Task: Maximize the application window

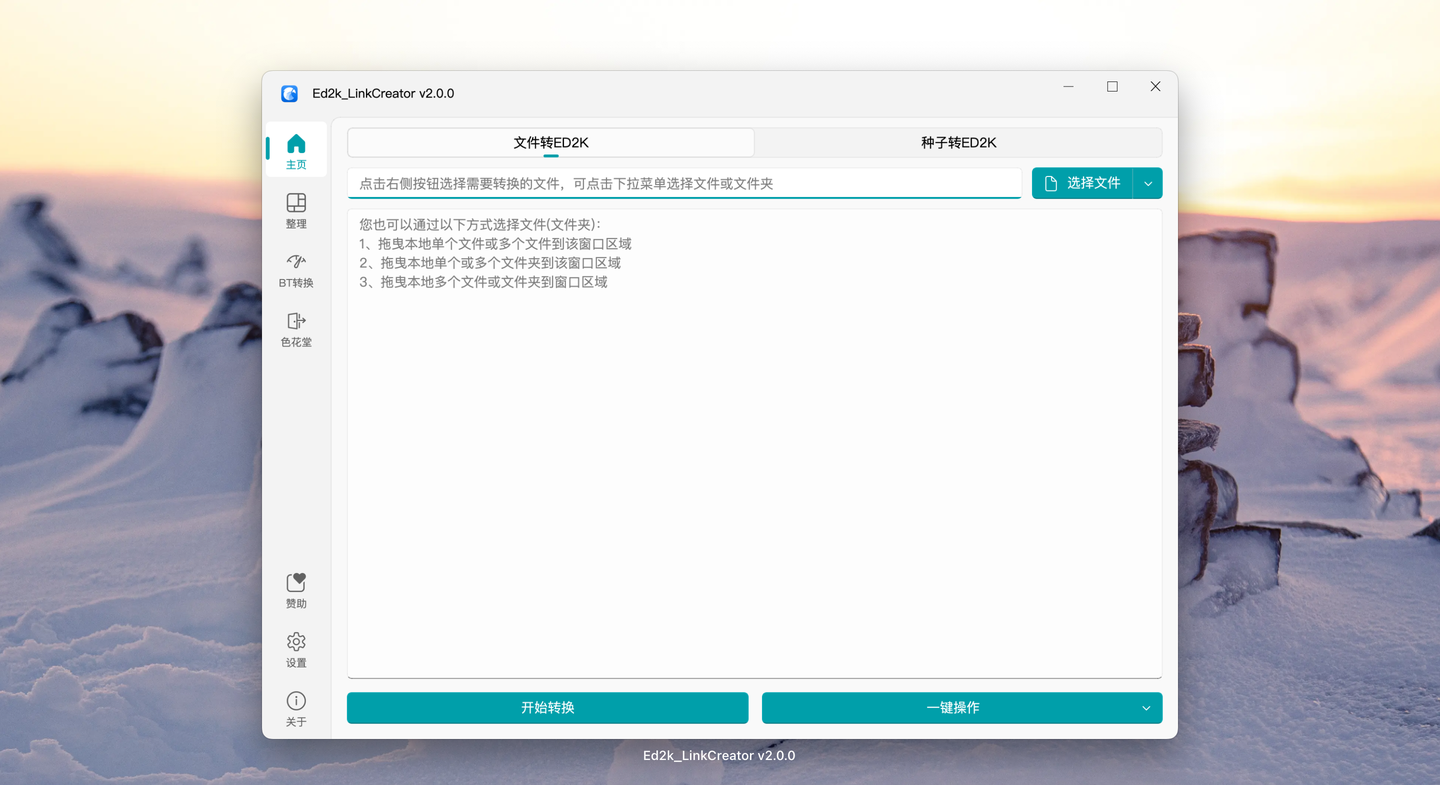Action: pyautogui.click(x=1111, y=86)
